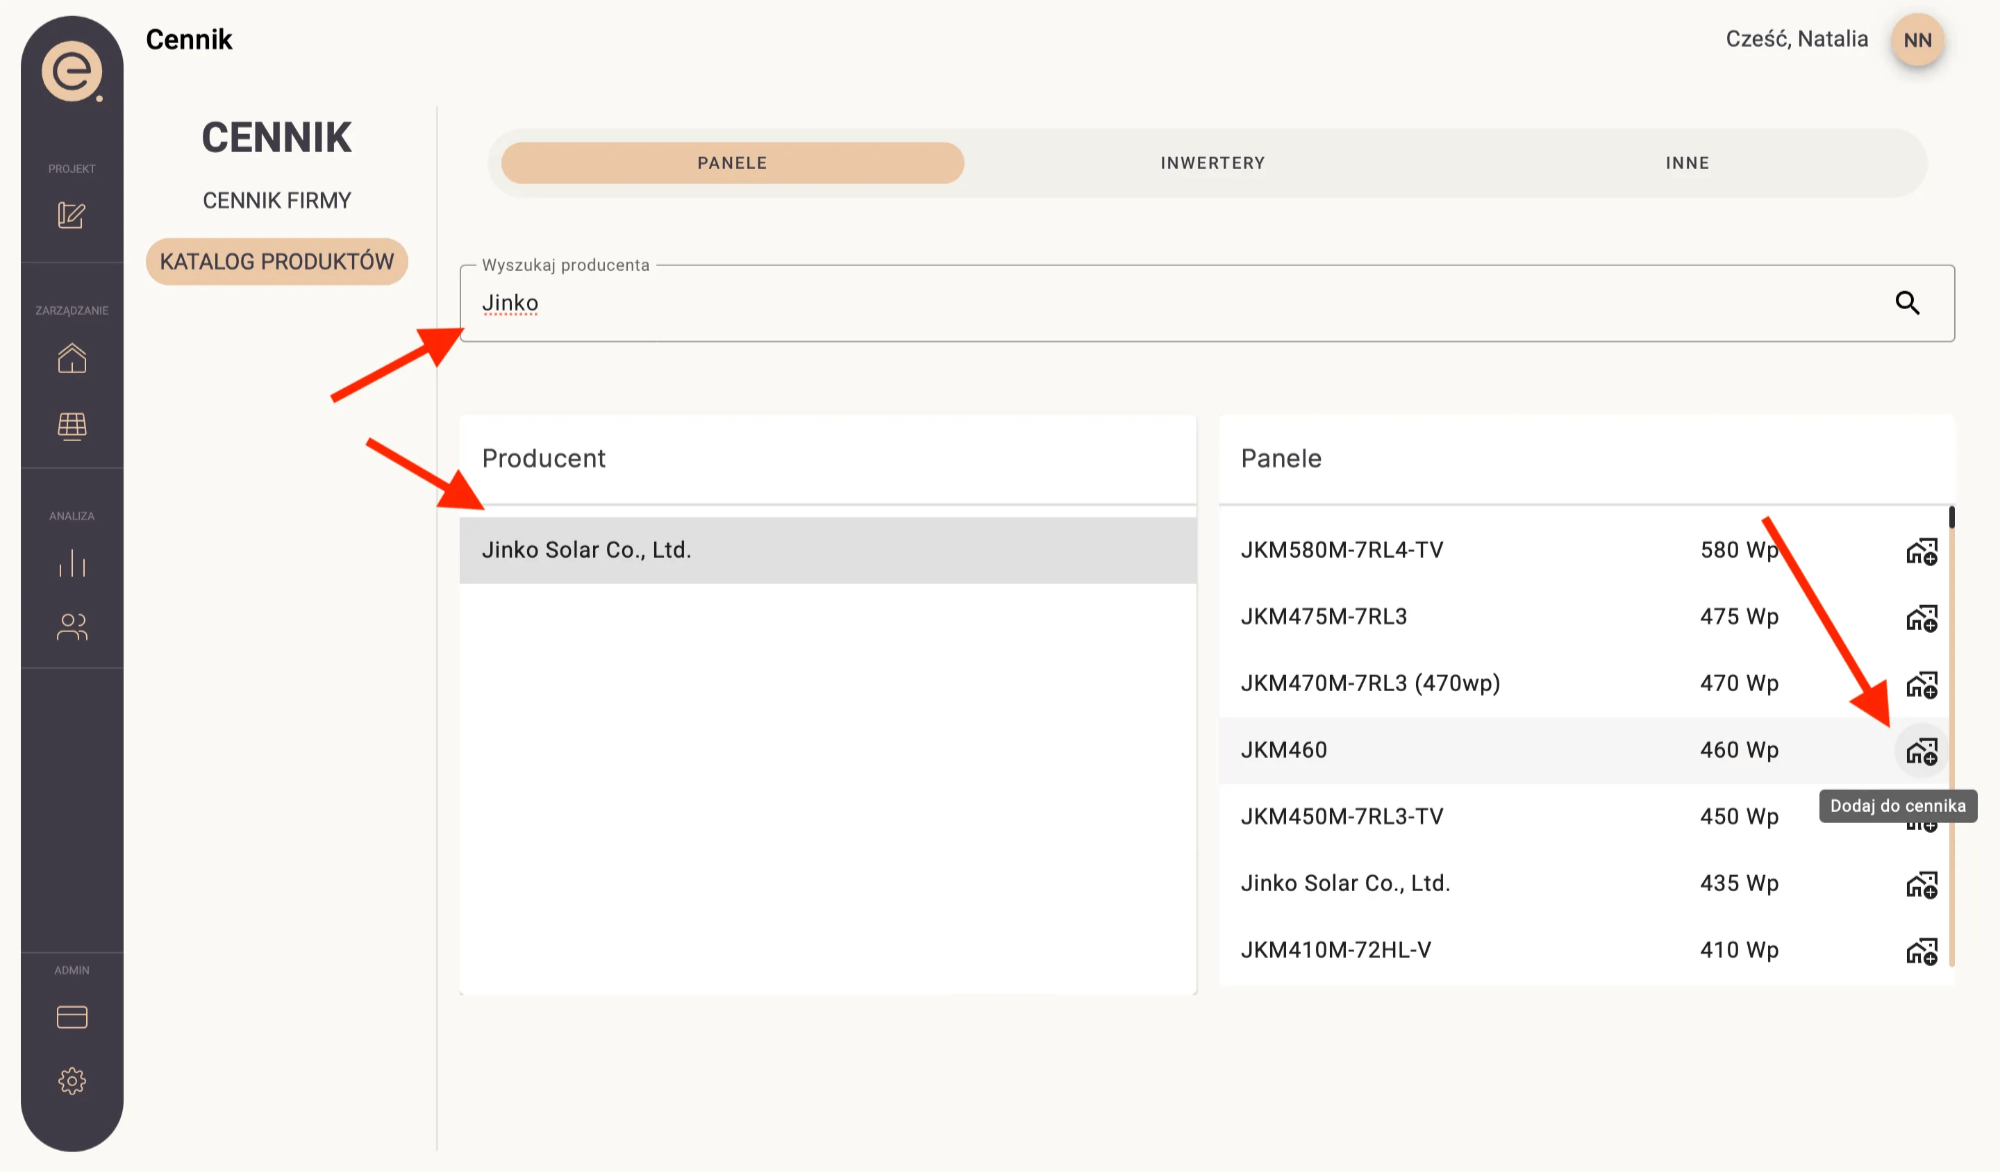Click the 410 Wp value
The width and height of the screenshot is (2000, 1172).
[1739, 950]
